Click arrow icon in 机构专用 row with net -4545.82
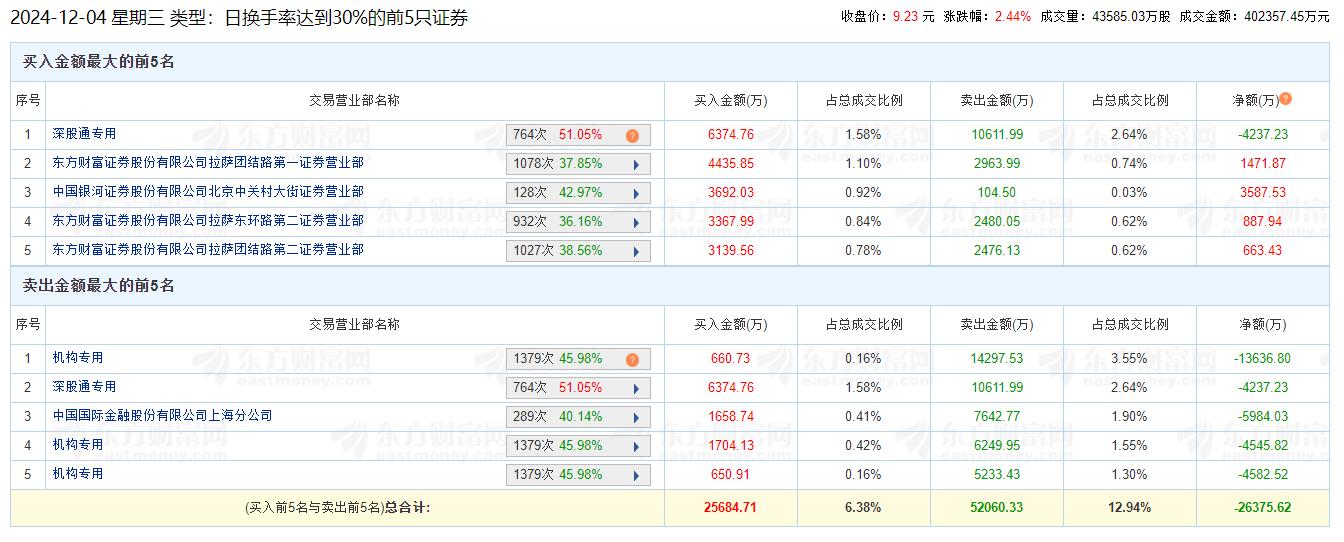This screenshot has height=542, width=1344. pyautogui.click(x=636, y=447)
